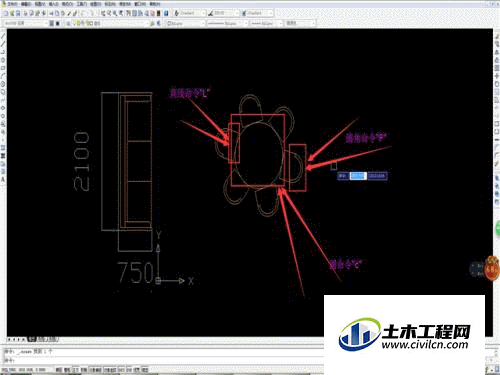Select the Circle draw tool

(x=3, y=84)
